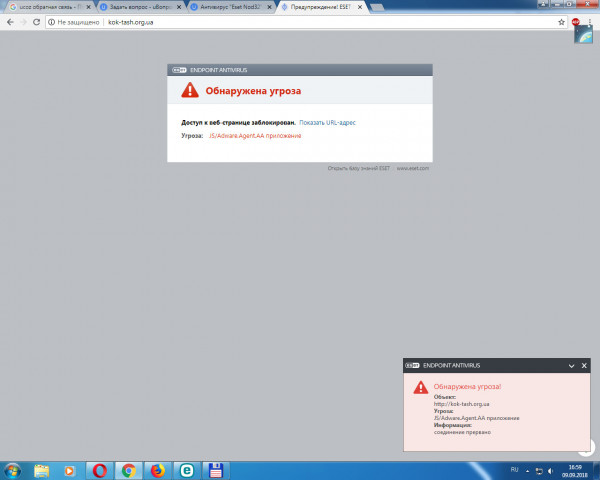Click the ESET logo in the notification header

412,366
